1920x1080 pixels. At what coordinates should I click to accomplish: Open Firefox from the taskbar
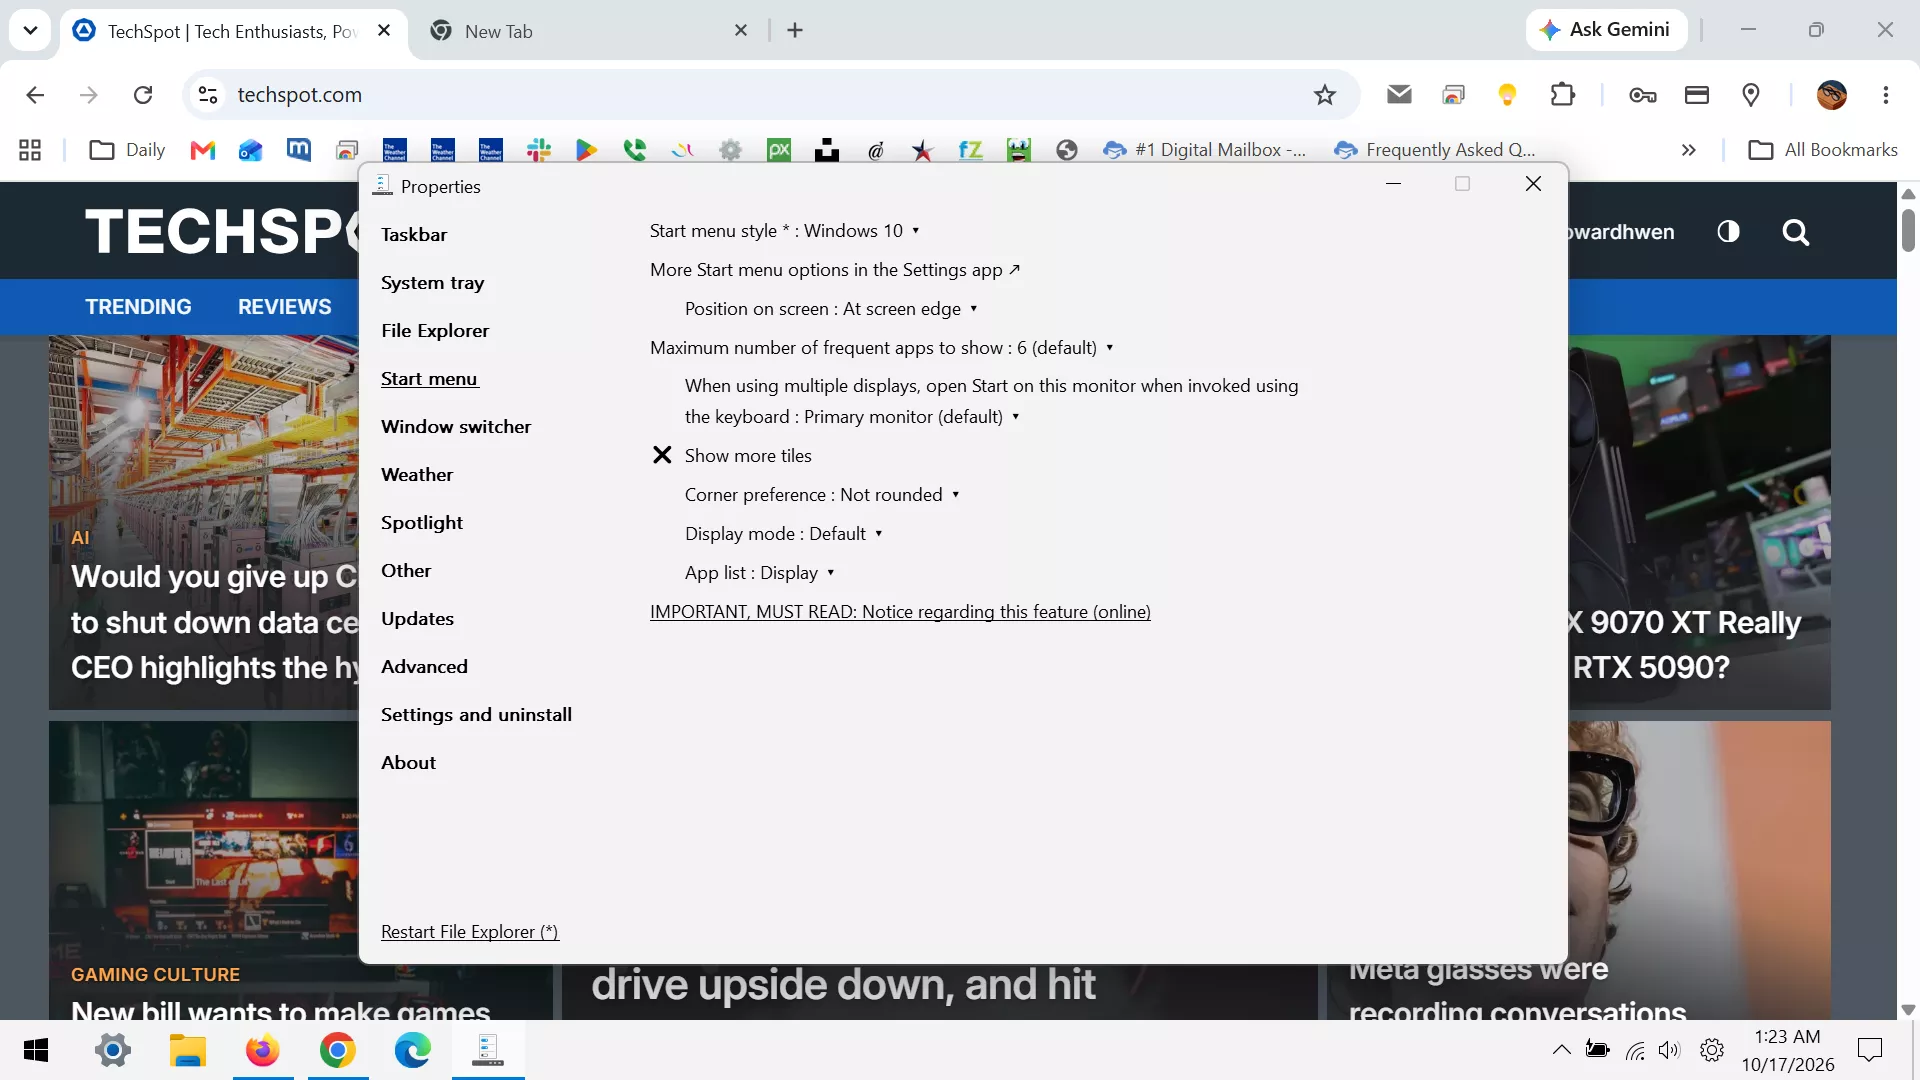[263, 1050]
